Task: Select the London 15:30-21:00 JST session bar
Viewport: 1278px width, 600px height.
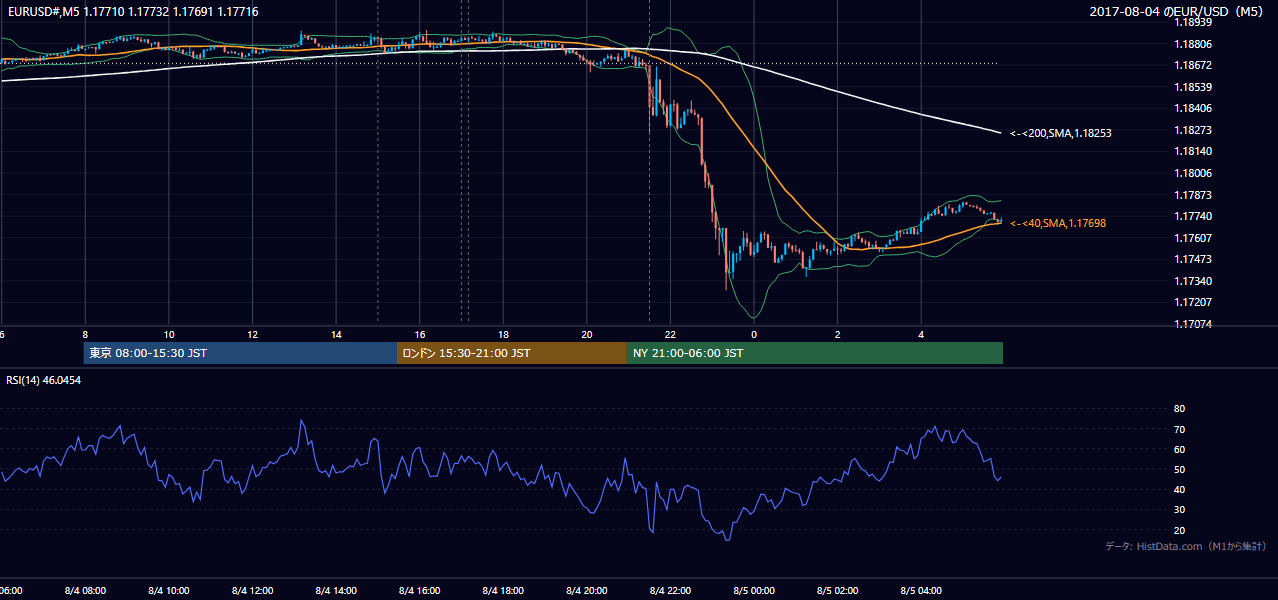Action: click(x=512, y=353)
